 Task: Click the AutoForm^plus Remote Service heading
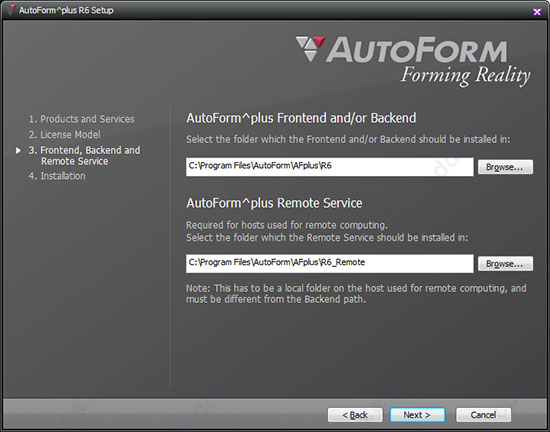tap(274, 203)
